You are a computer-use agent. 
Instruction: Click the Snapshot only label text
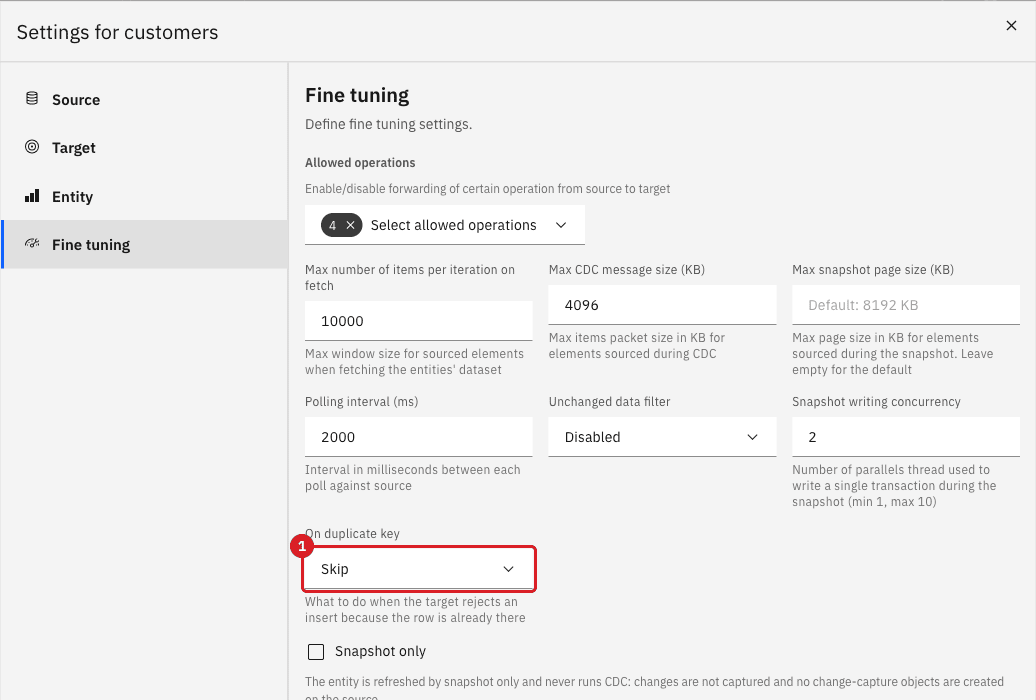tap(380, 651)
